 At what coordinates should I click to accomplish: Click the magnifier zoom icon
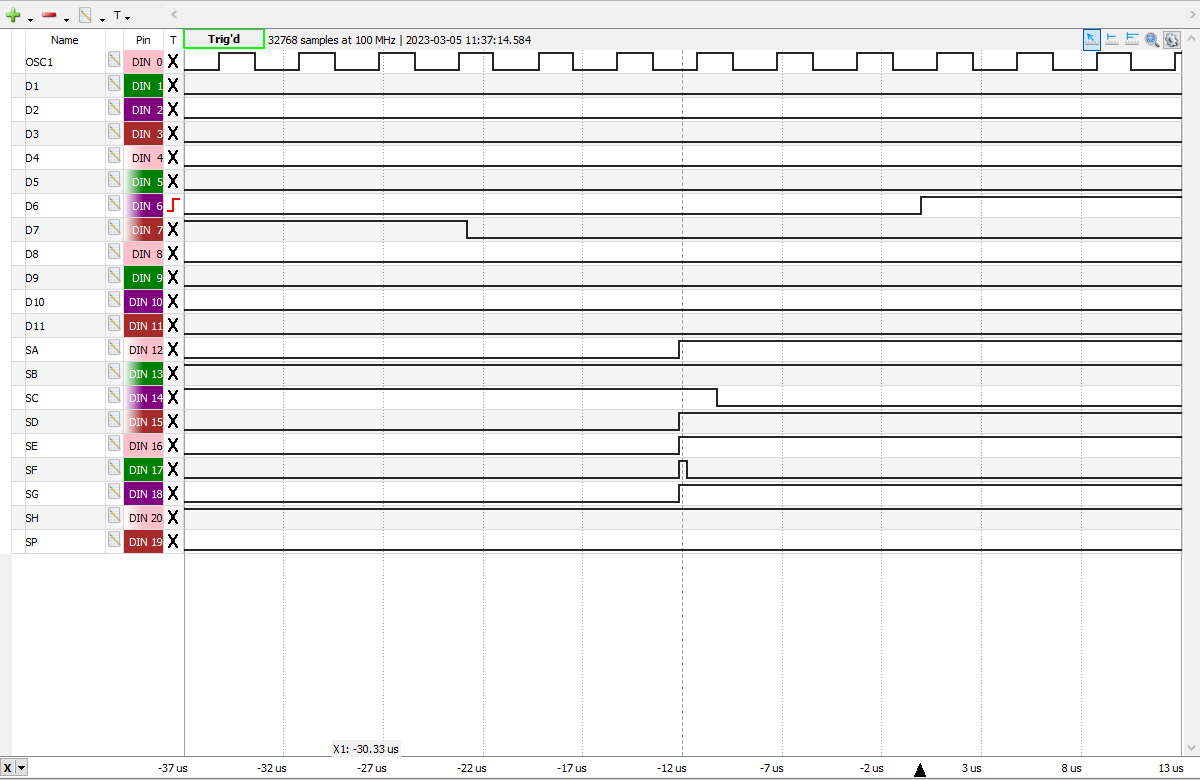tap(1152, 39)
